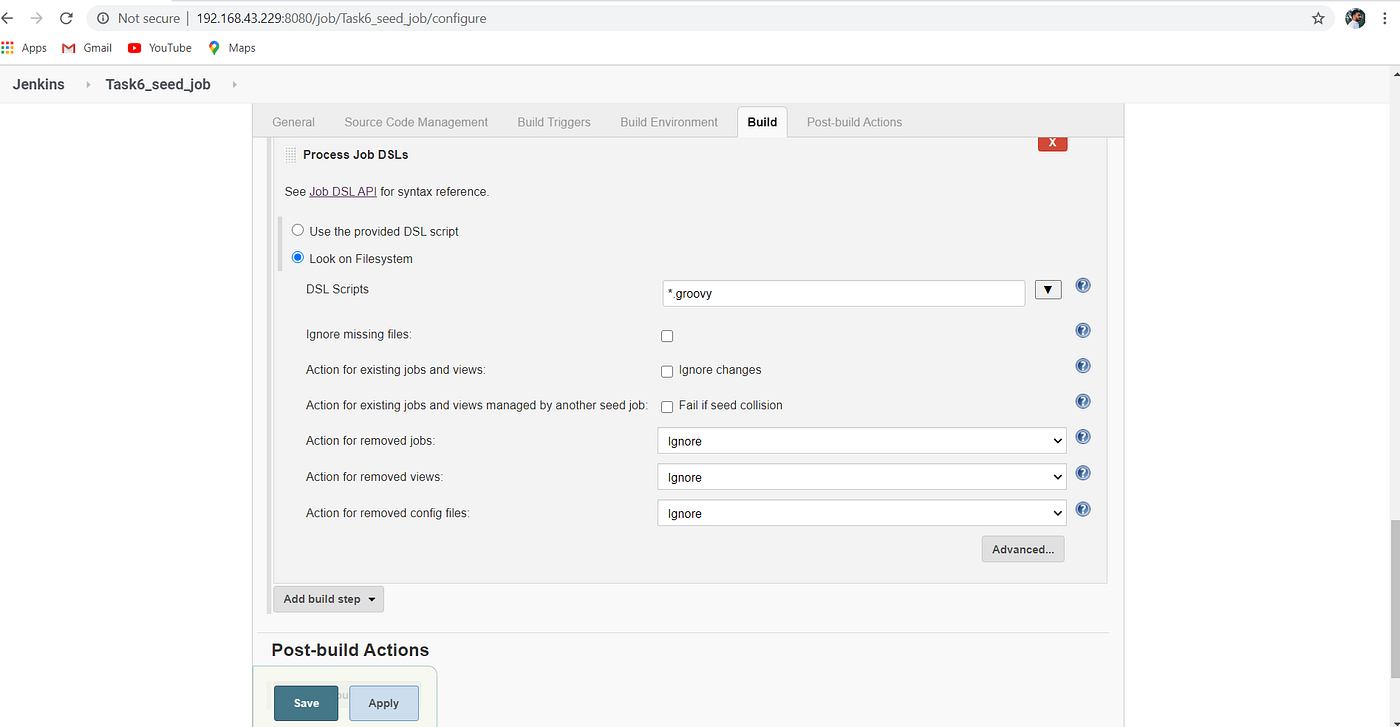Open Gmail from the bookmarks bar
Viewport: 1400px width, 727px height.
tap(86, 47)
